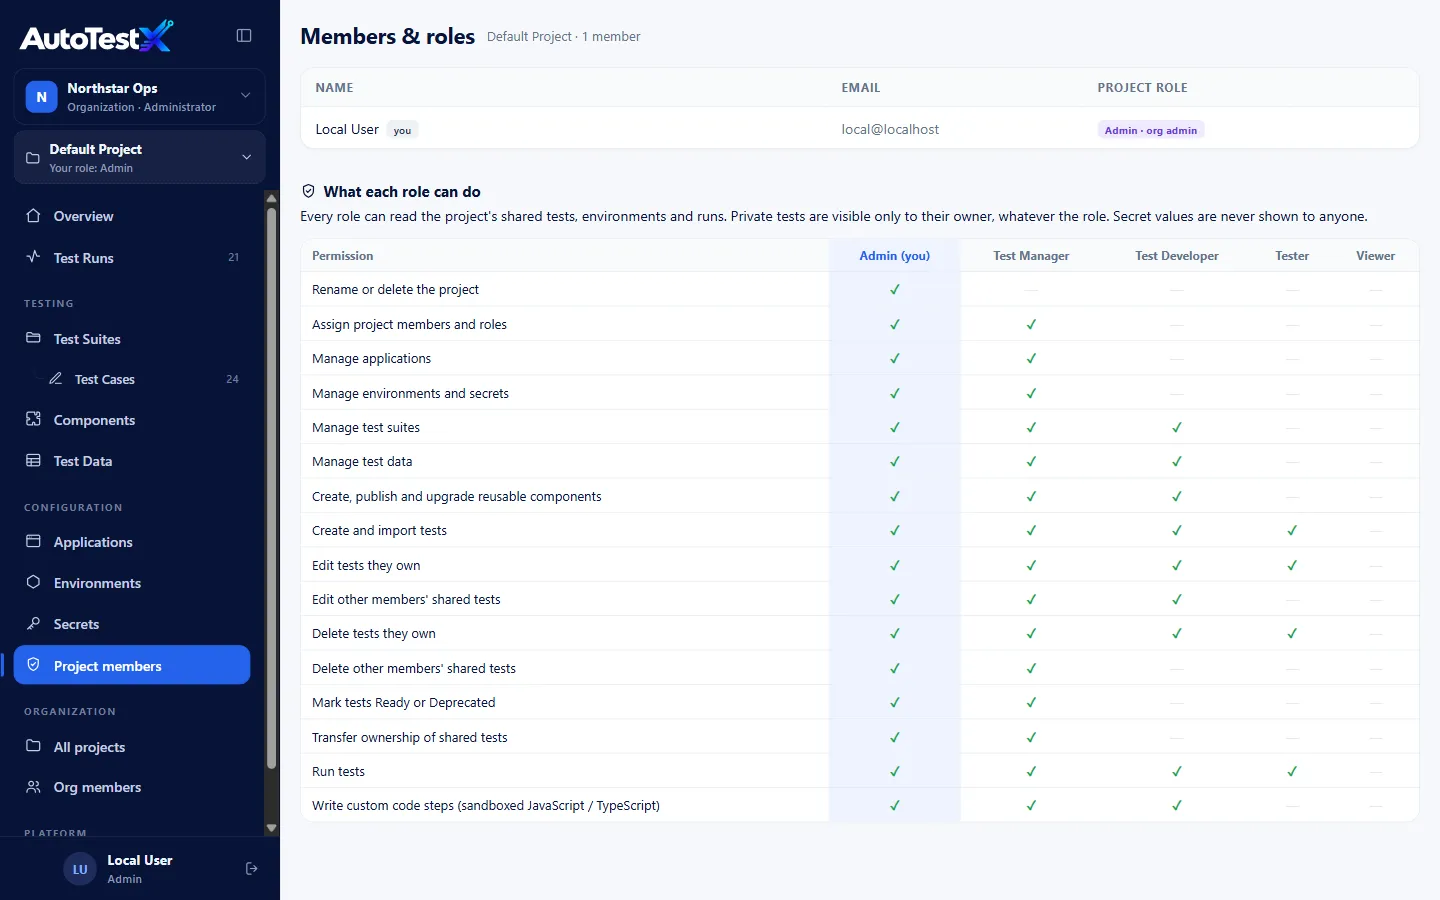Click the LU user avatar
Screen dimensions: 1440x900
[x=80, y=869]
